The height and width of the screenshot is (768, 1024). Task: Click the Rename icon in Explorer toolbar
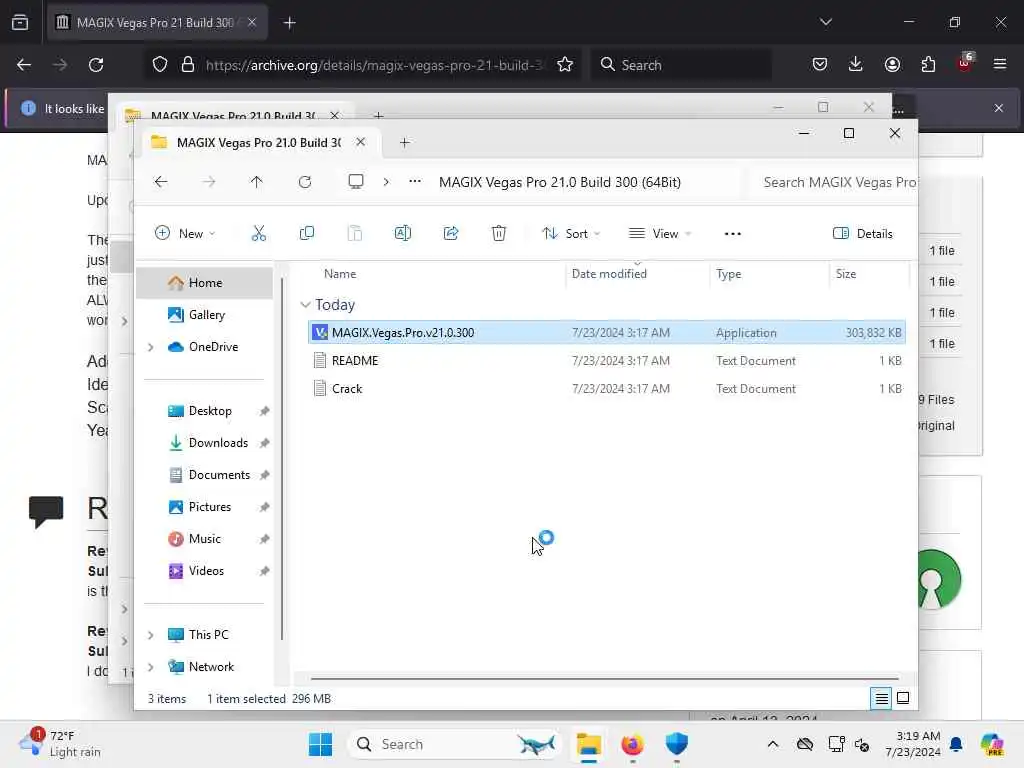[403, 233]
